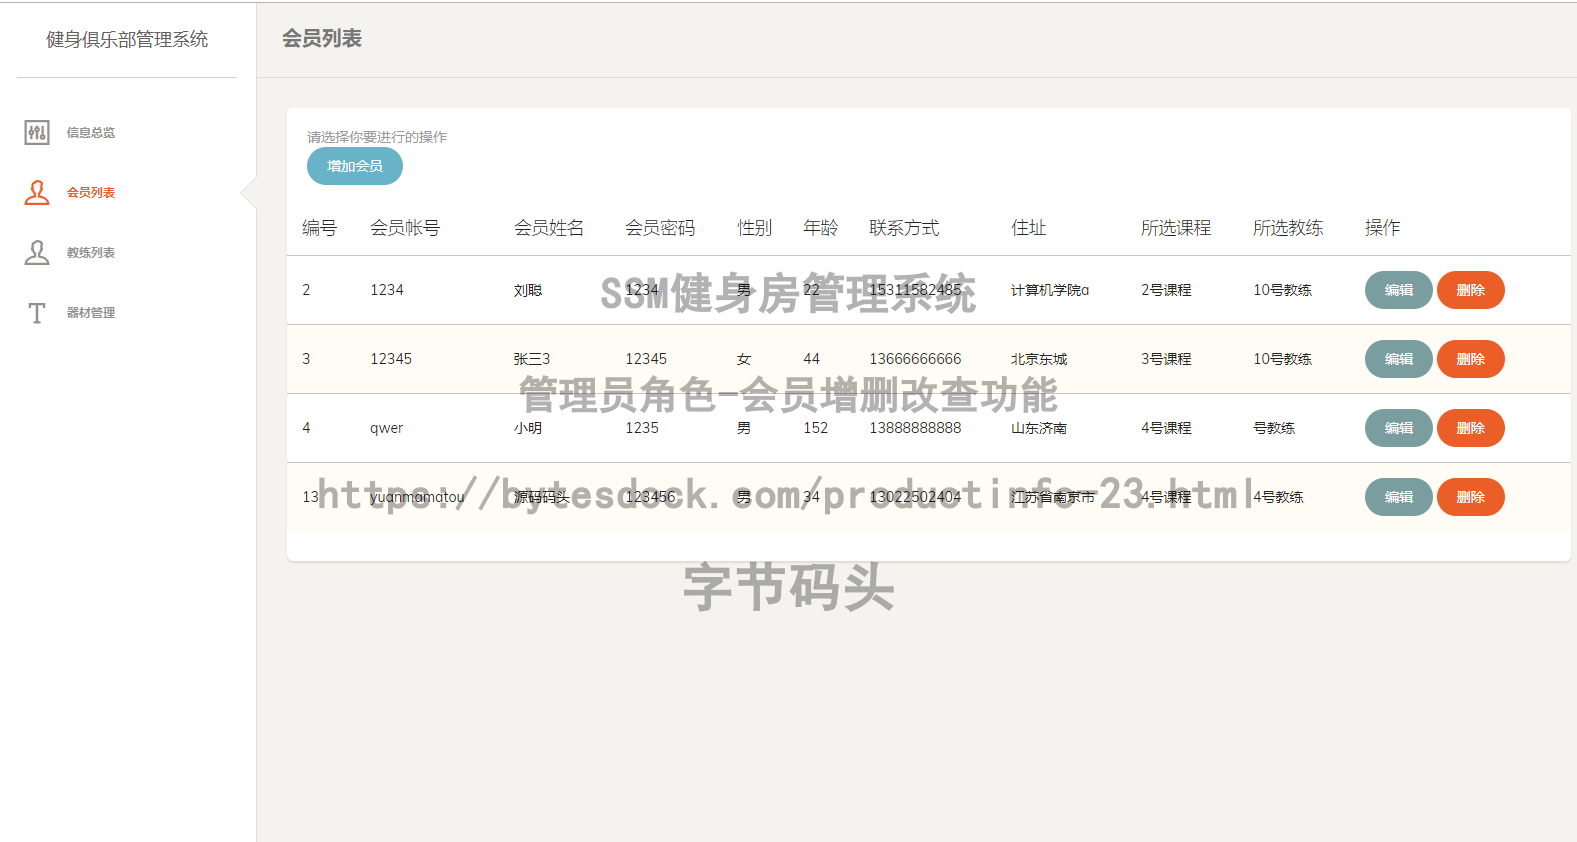1577x842 pixels.
Task: Click the 编号 column header
Action: (x=320, y=228)
